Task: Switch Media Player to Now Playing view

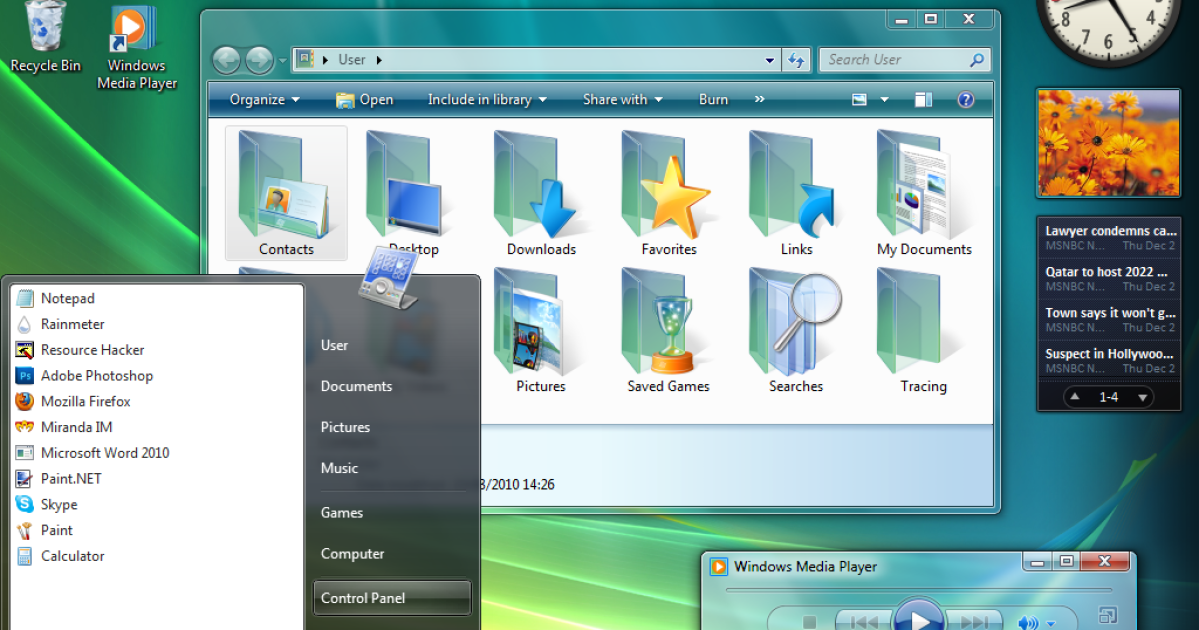Action: tap(1107, 615)
